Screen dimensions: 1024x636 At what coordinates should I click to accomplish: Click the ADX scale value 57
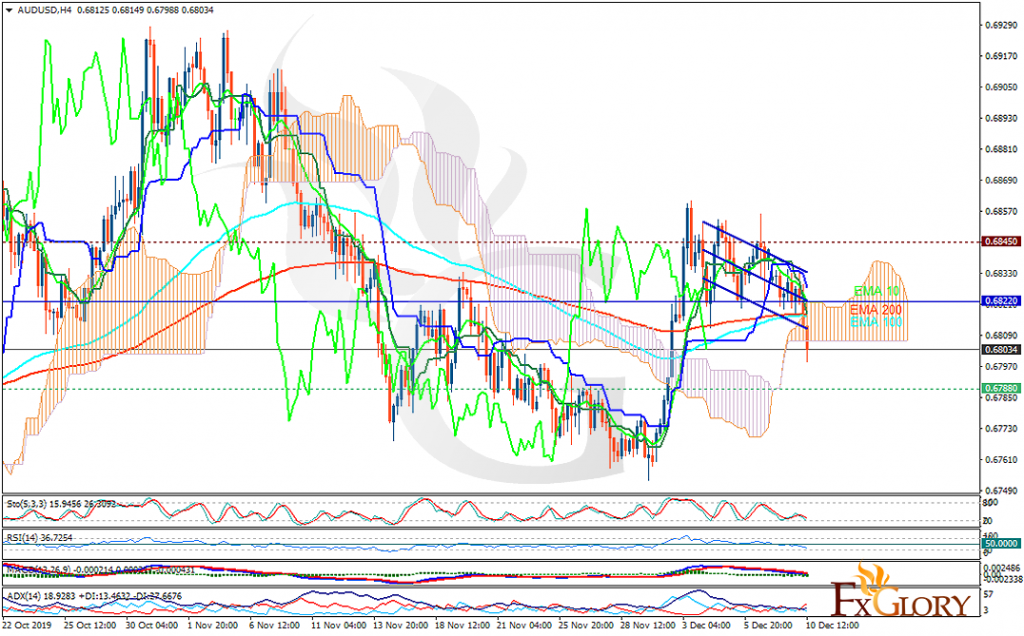pos(989,594)
